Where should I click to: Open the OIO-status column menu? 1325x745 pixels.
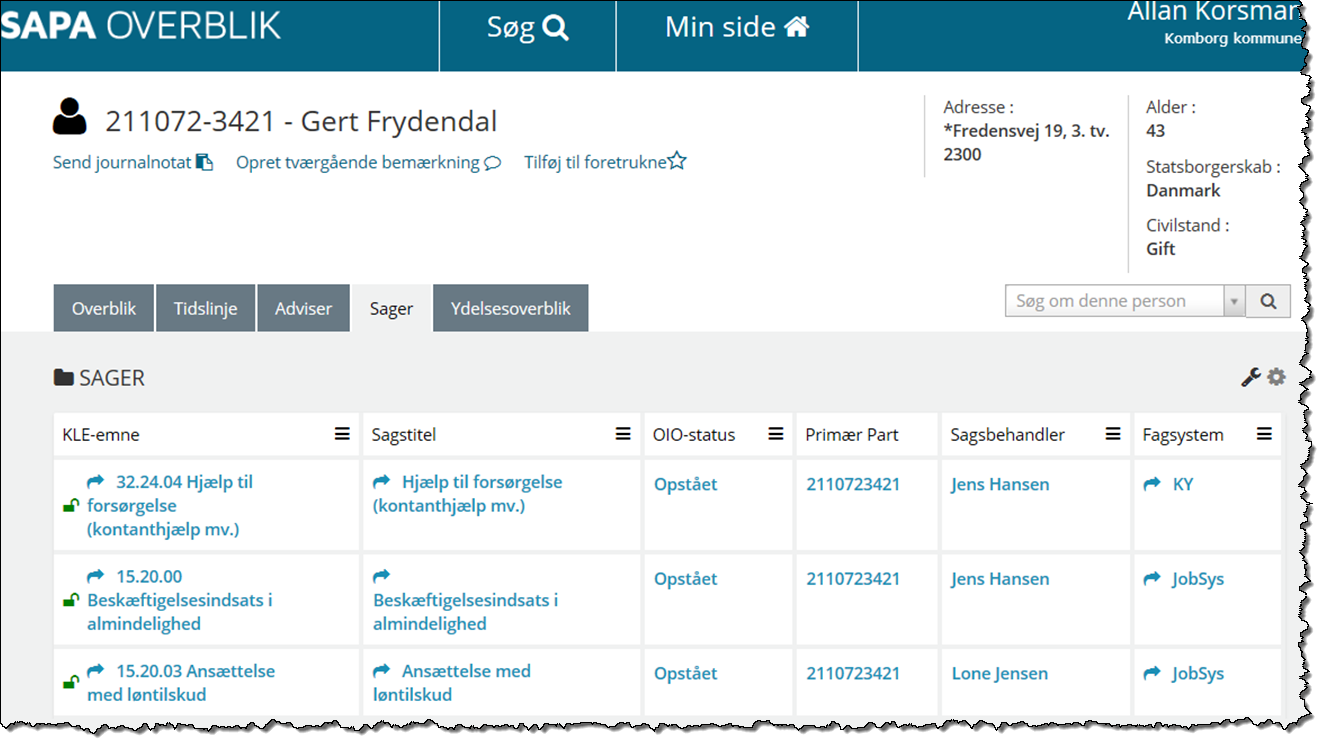[775, 434]
